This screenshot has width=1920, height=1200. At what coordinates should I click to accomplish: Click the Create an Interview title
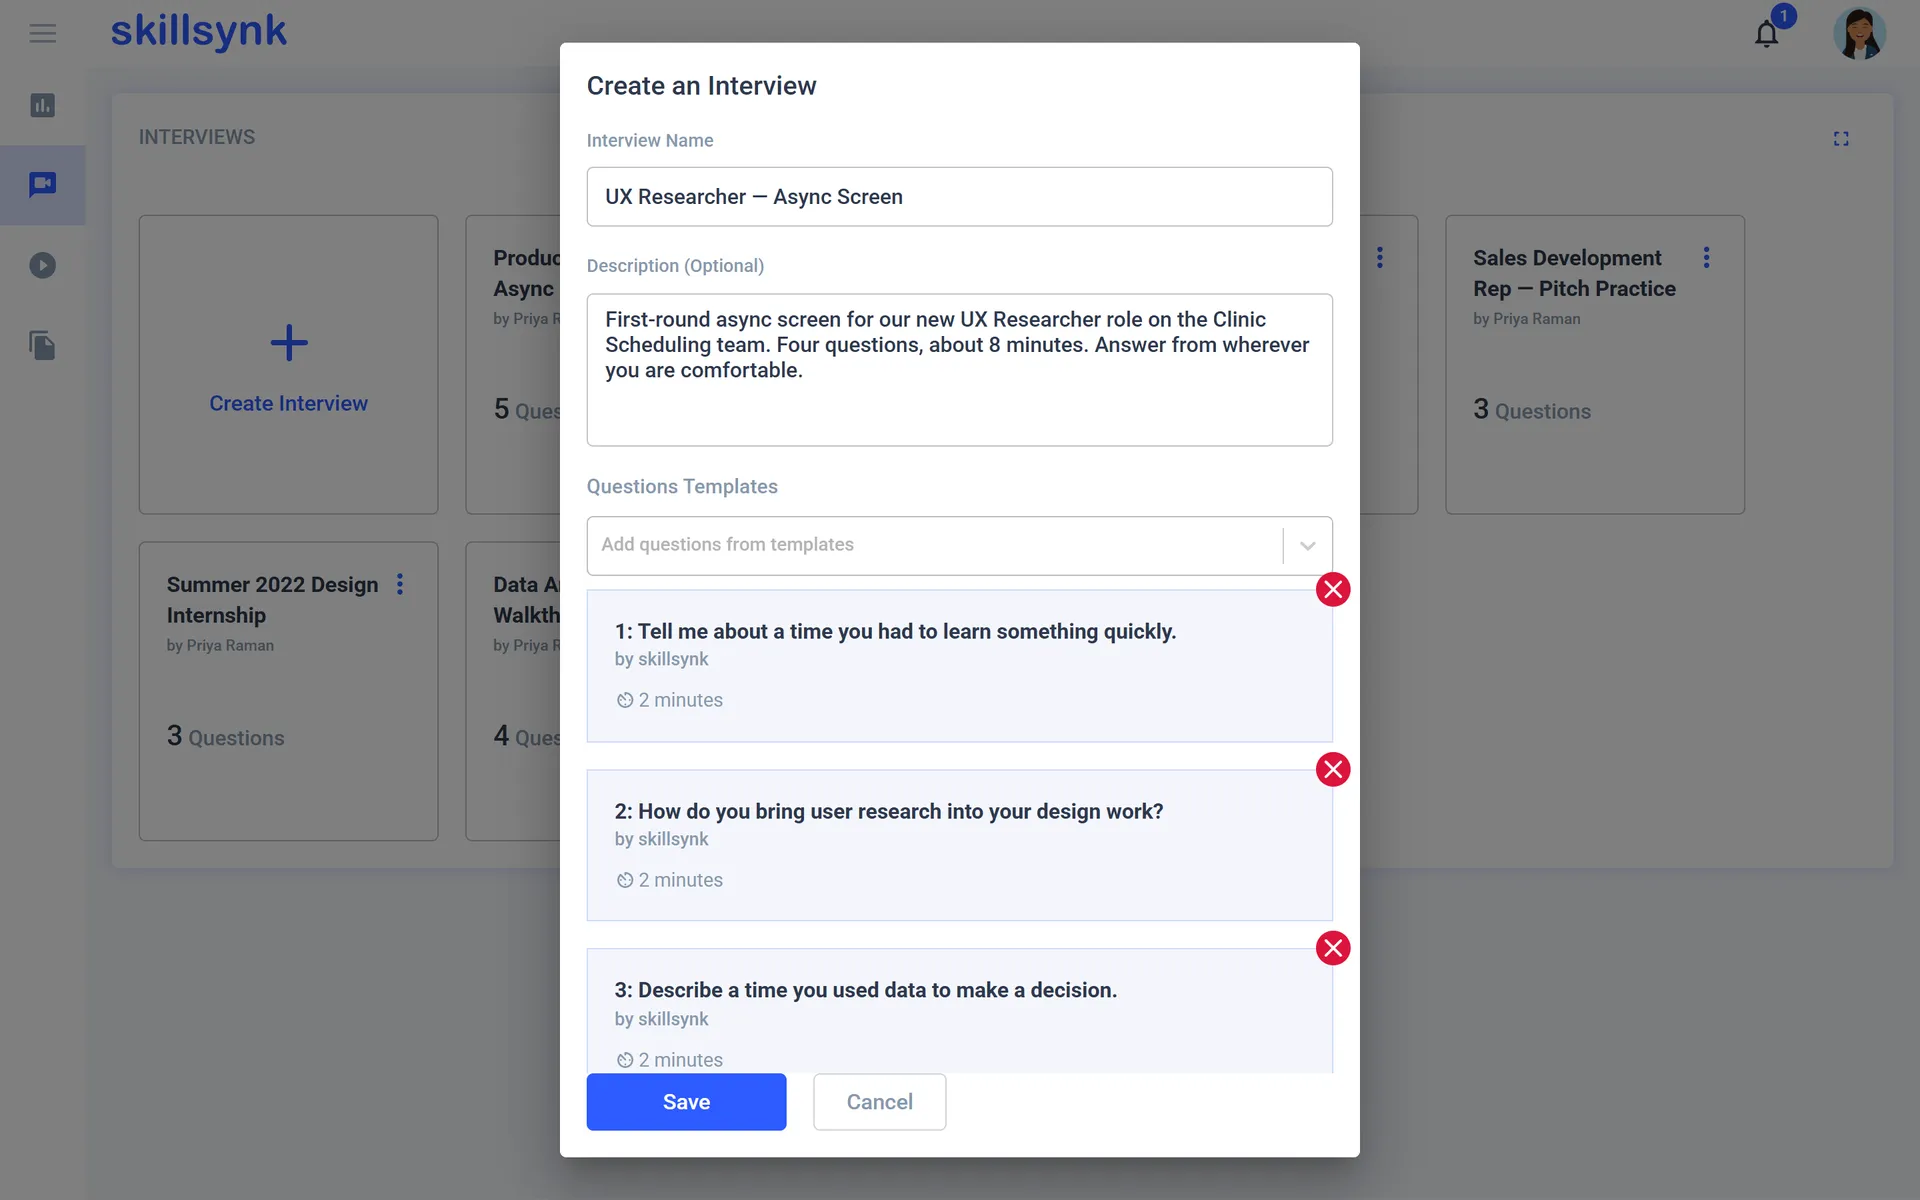click(x=701, y=86)
